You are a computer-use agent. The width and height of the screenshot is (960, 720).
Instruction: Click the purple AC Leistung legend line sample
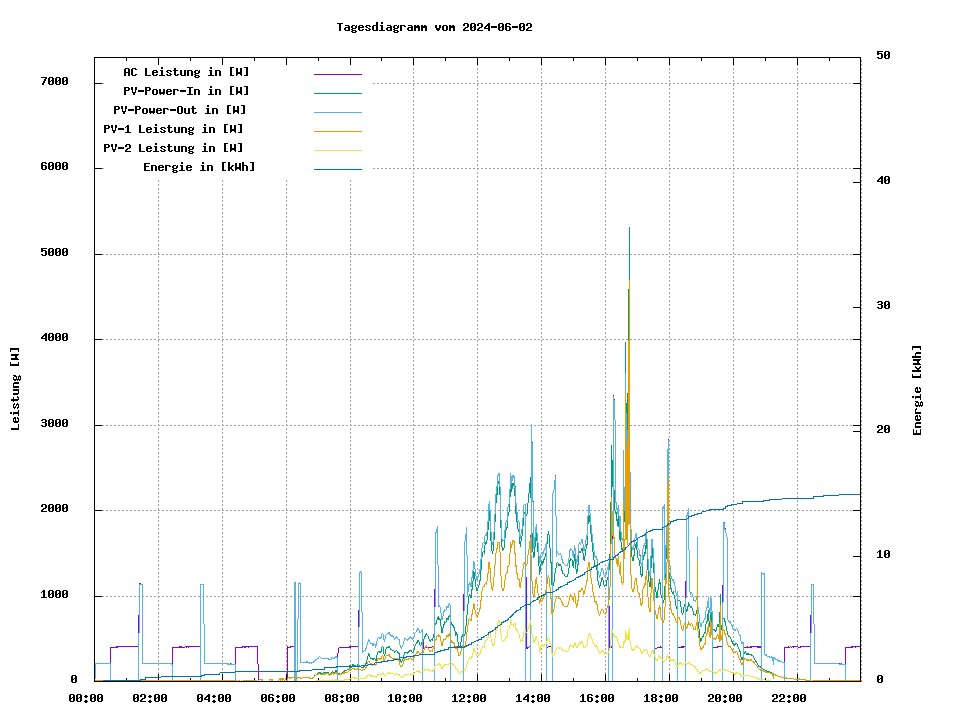[337, 74]
